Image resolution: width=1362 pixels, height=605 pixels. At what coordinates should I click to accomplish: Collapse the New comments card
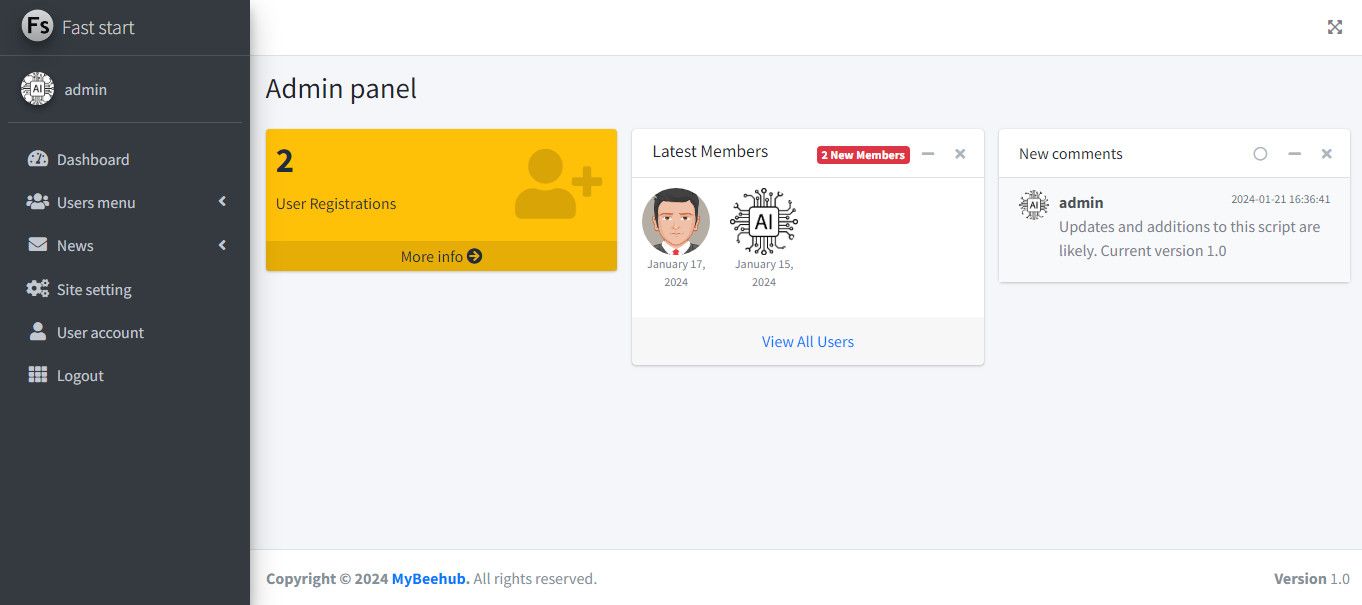1294,154
